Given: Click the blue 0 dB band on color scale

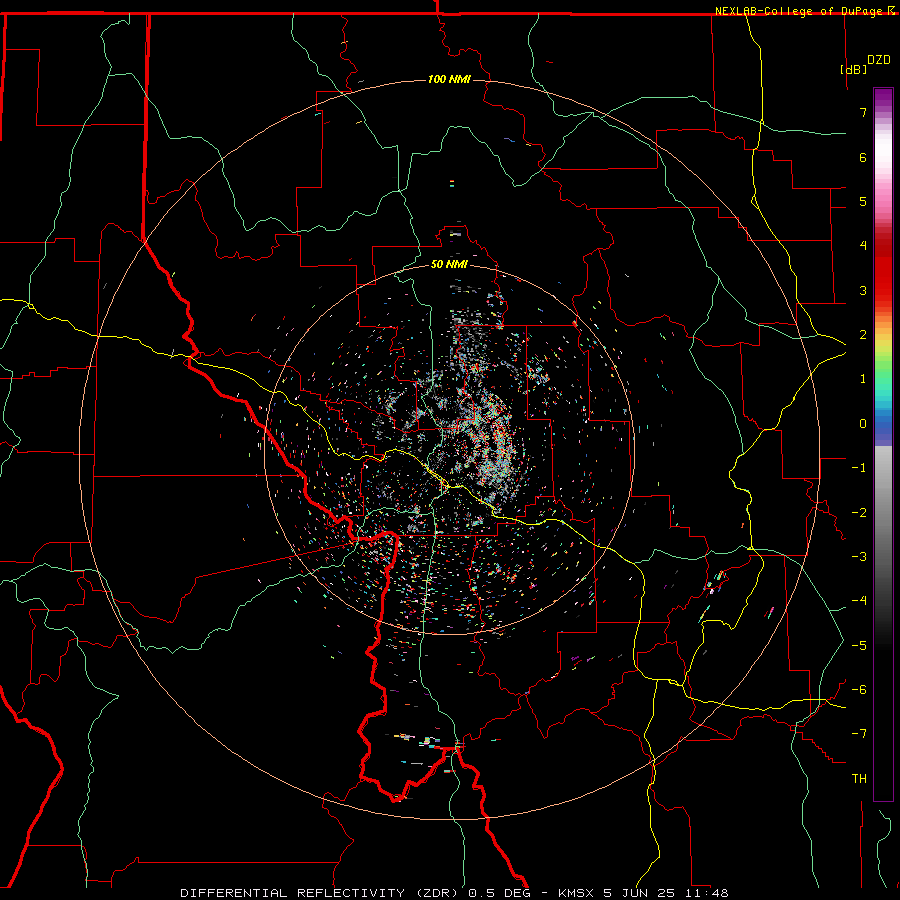Looking at the screenshot, I should [x=883, y=425].
